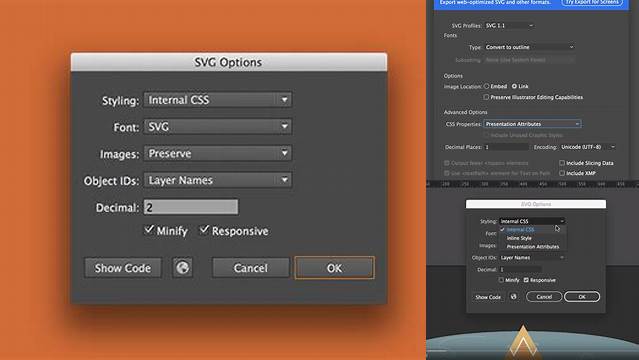The image size is (639, 360).
Task: Toggle Minify checkbox in enlarged SVG Options dialog
Action: click(x=149, y=230)
